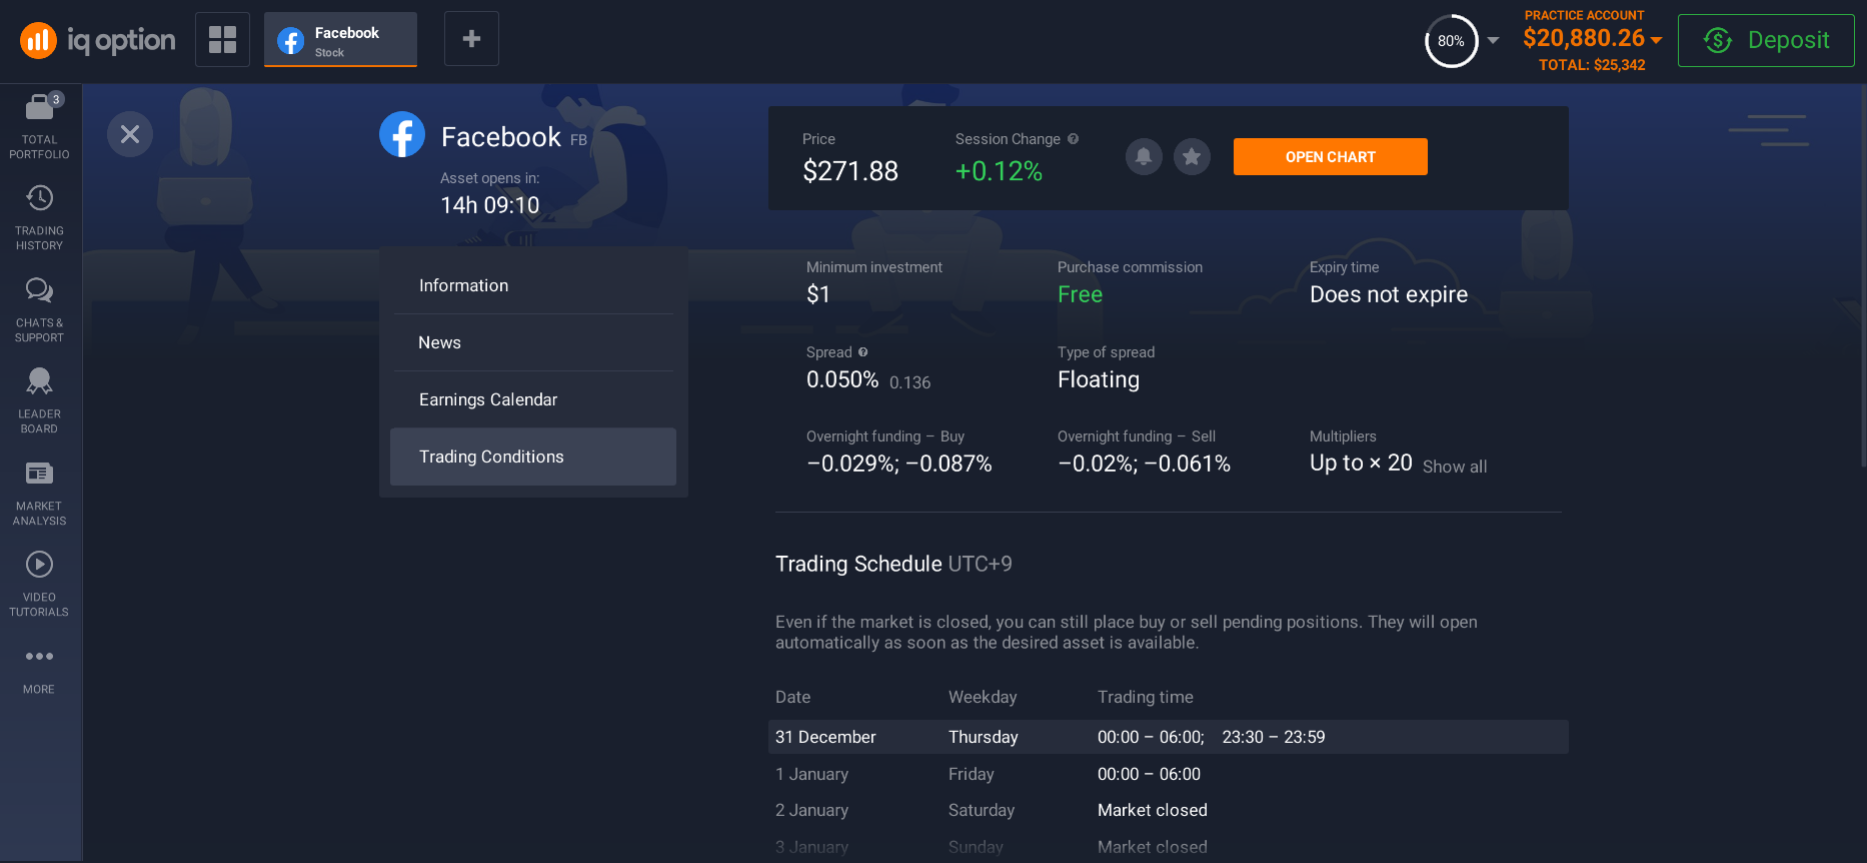The height and width of the screenshot is (863, 1867).
Task: Toggle the price alert bell icon
Action: pyautogui.click(x=1144, y=157)
